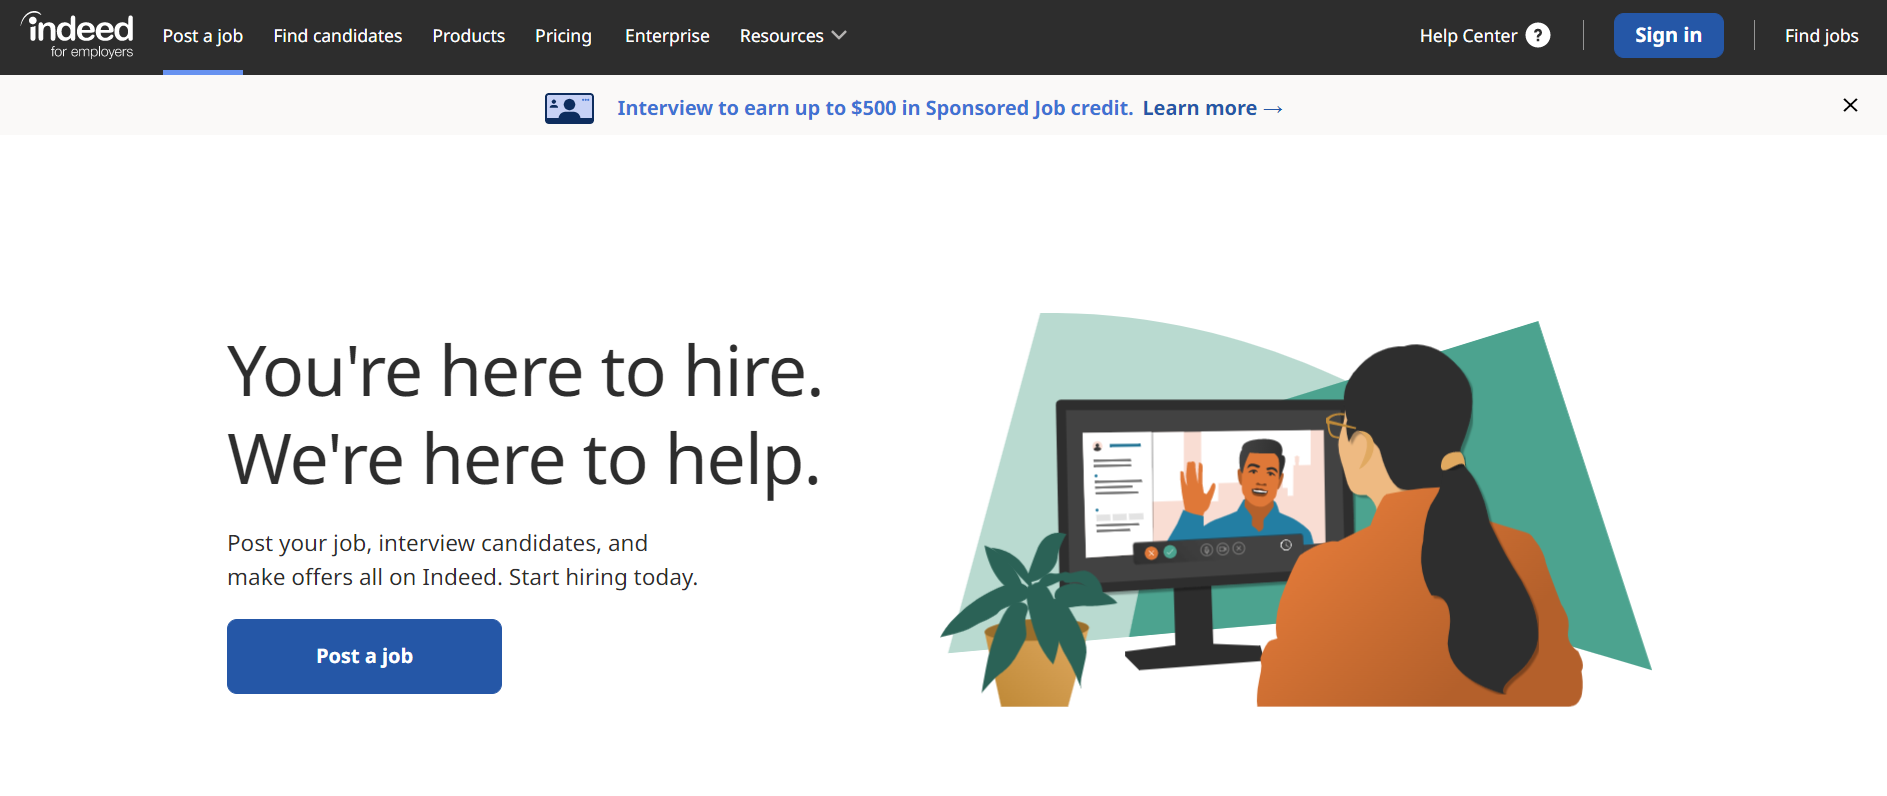Screen dimensions: 1887x796
Task: Click the 'Post your job, interview candidates' description
Action: pyautogui.click(x=462, y=560)
